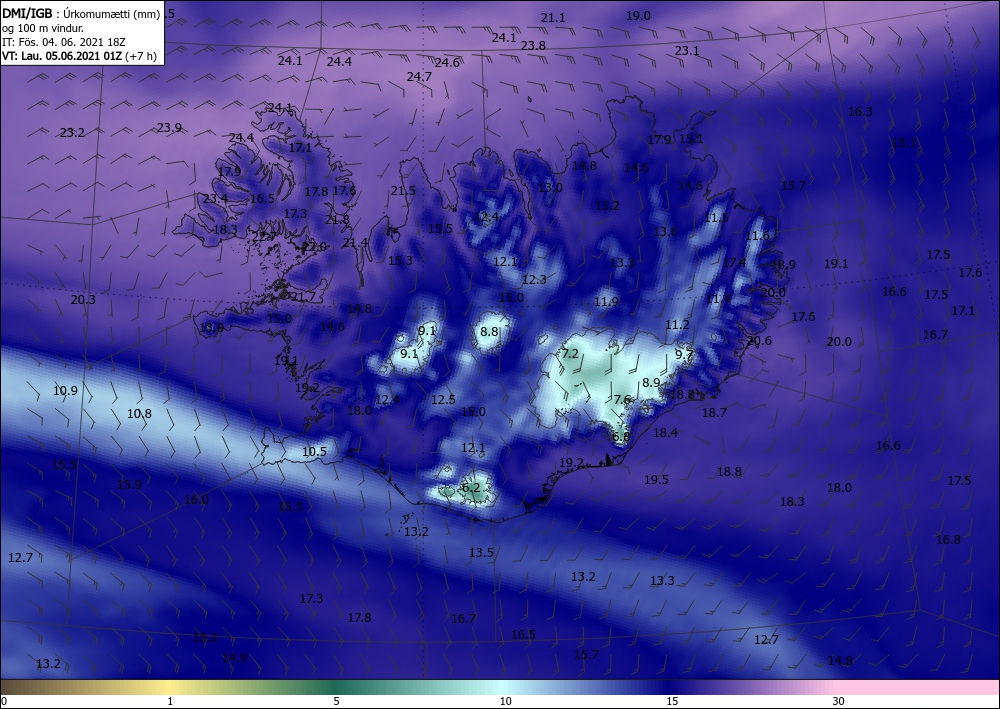Click the color scale tick label '1'

pos(170,701)
